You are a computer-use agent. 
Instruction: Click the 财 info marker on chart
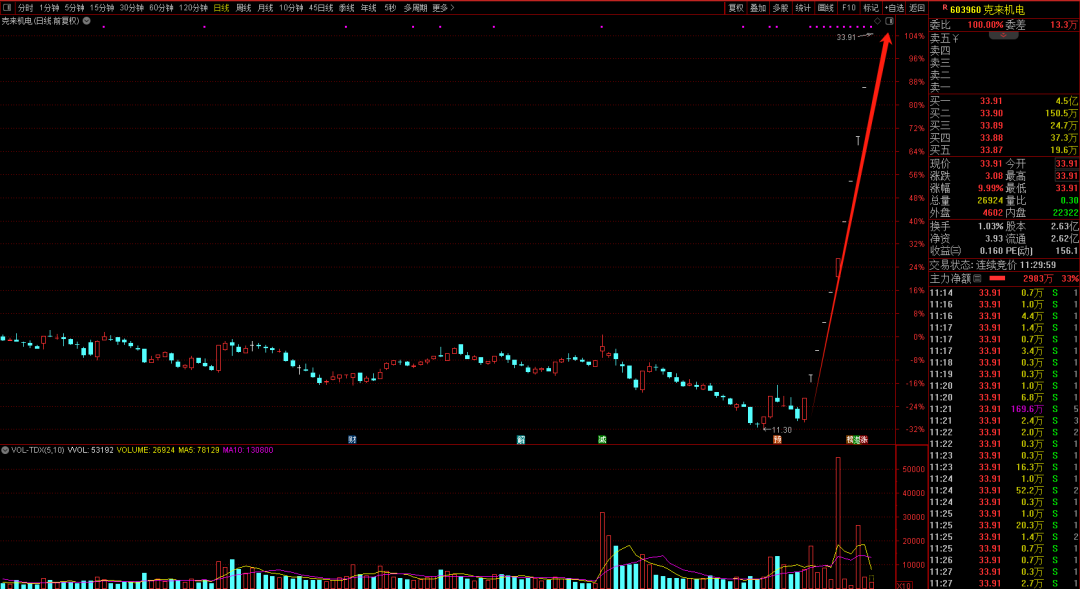pyautogui.click(x=352, y=440)
